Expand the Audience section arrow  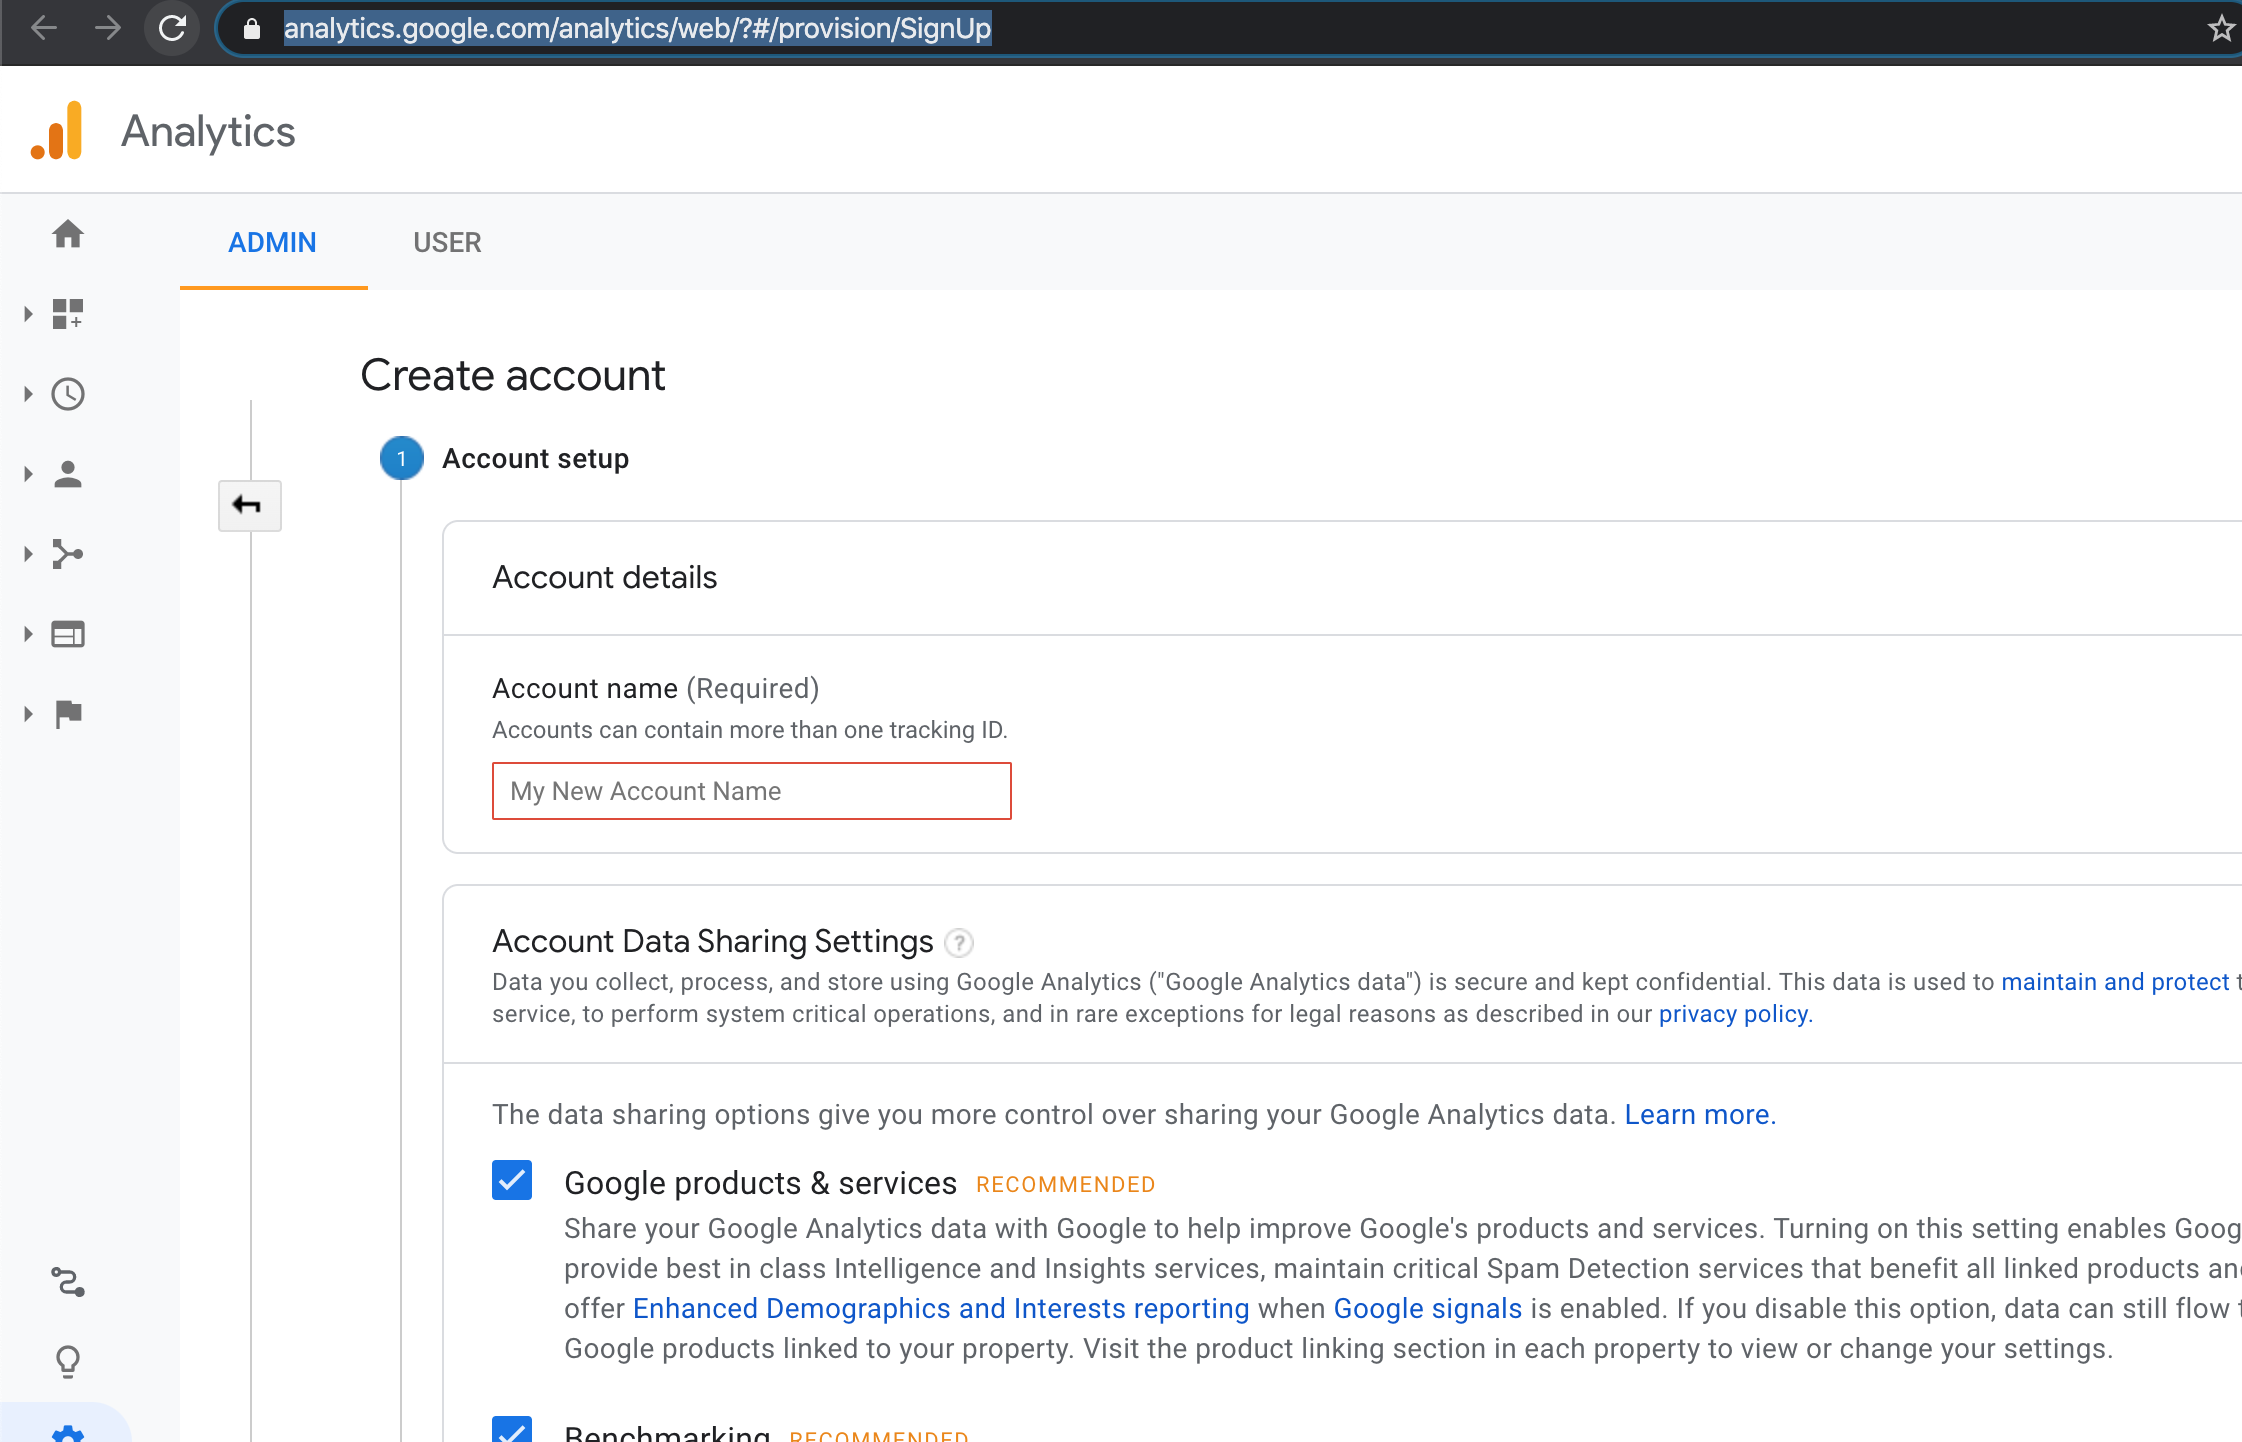pos(28,474)
